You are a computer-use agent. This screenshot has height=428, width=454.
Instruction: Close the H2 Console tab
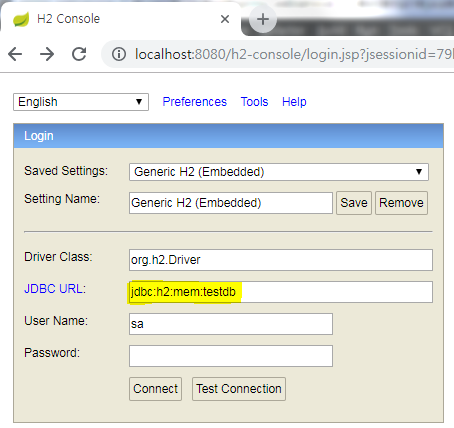point(225,19)
